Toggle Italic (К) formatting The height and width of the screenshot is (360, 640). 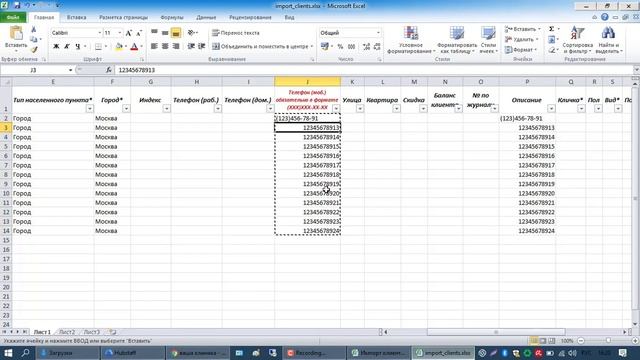coord(67,47)
